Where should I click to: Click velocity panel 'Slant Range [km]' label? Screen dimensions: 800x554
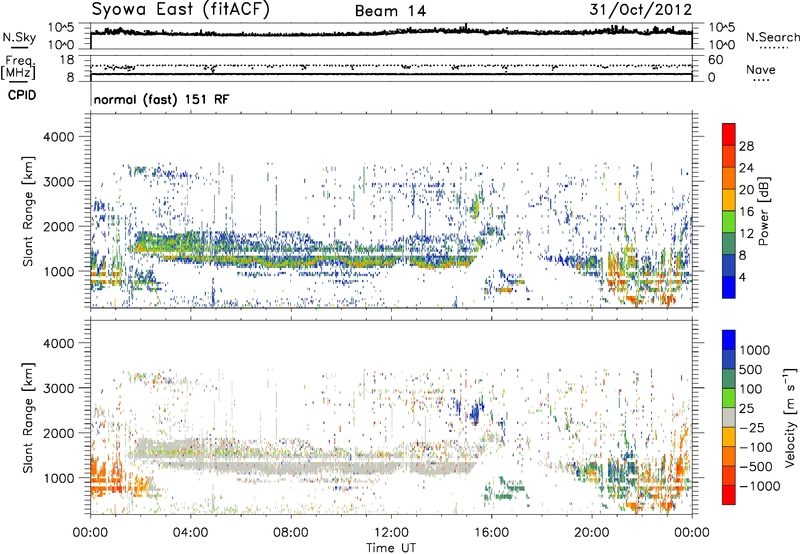pos(28,417)
